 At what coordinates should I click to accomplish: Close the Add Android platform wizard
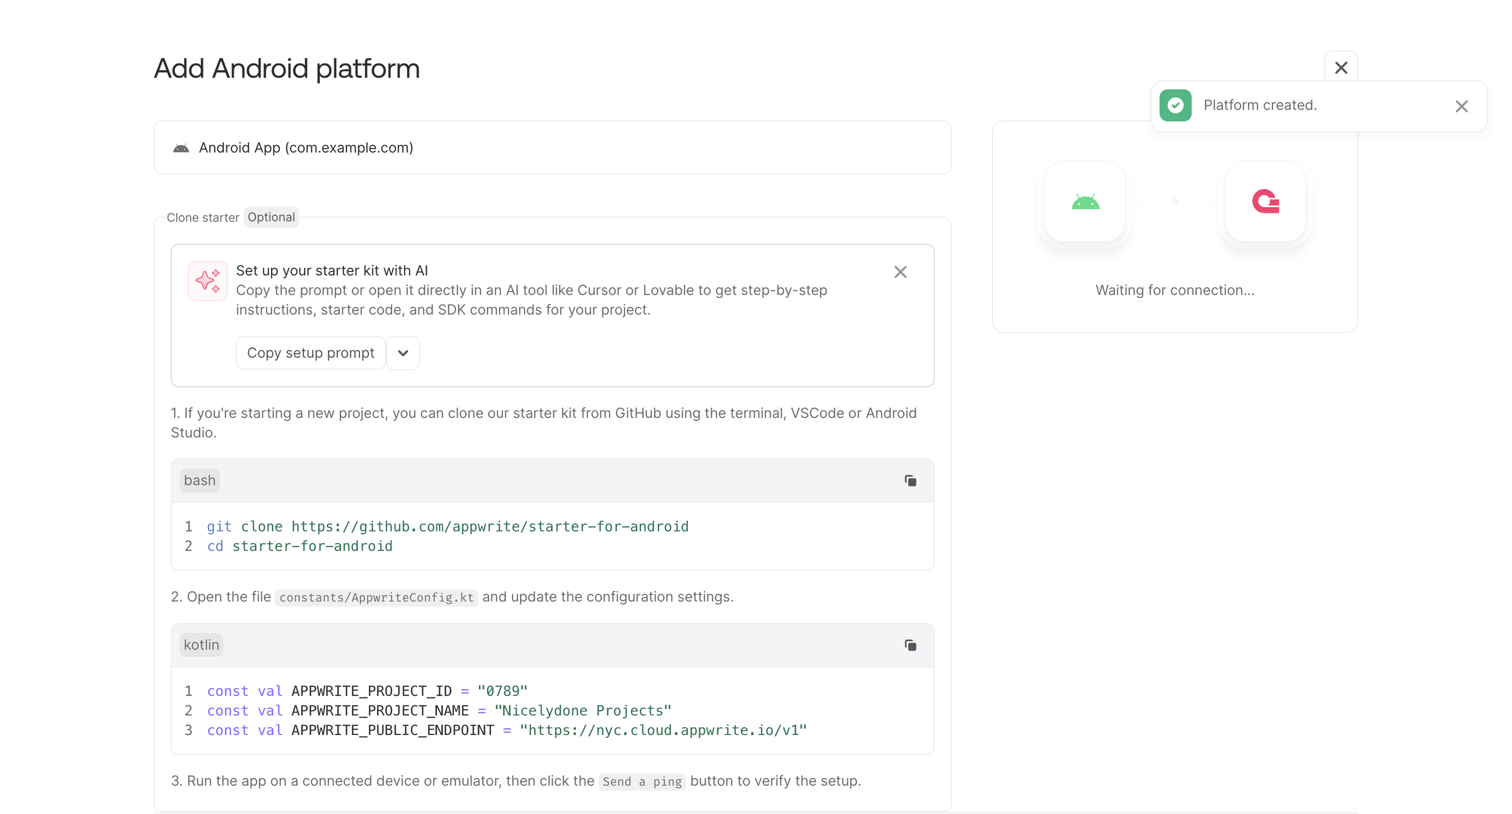click(1341, 68)
